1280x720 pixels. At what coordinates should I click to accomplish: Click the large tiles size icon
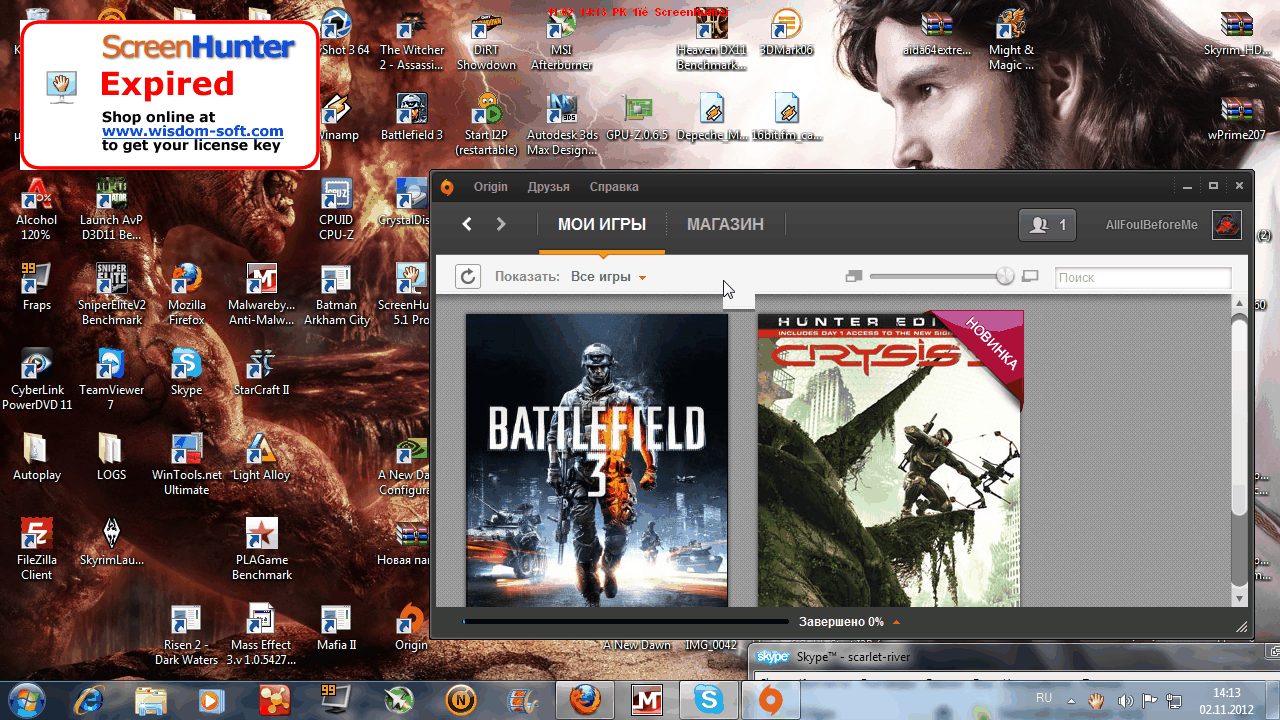coord(1030,277)
